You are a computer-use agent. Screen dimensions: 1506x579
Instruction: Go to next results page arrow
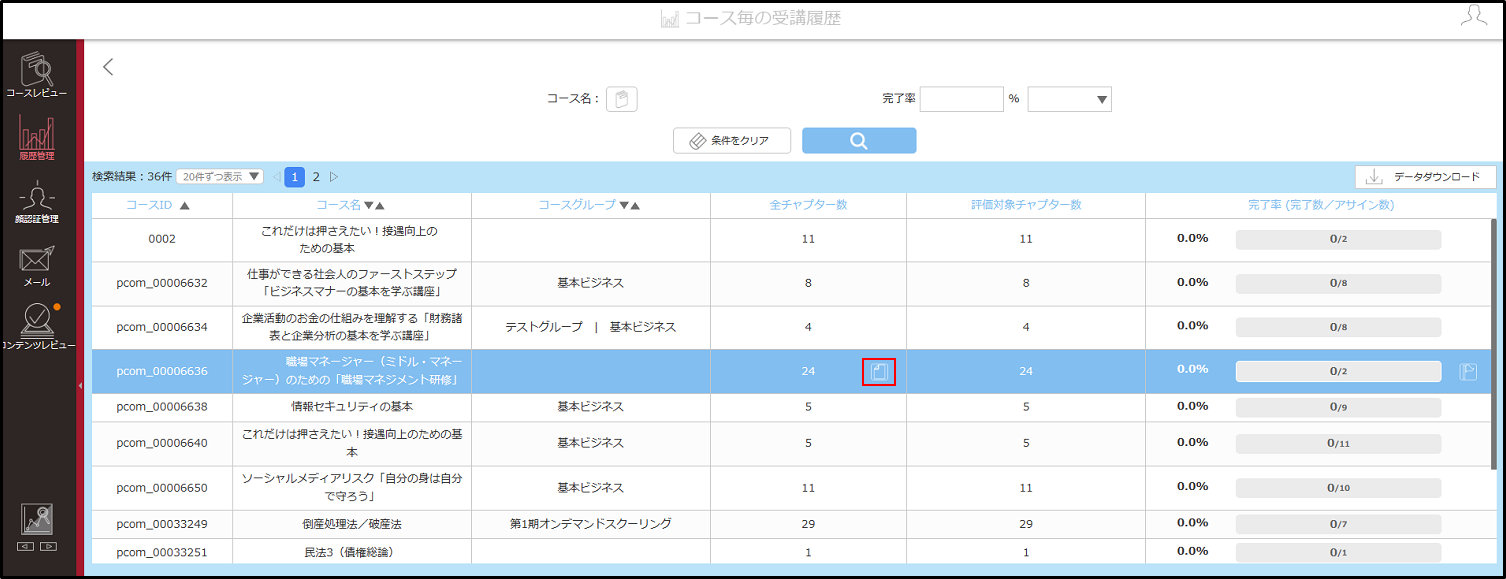coord(335,177)
